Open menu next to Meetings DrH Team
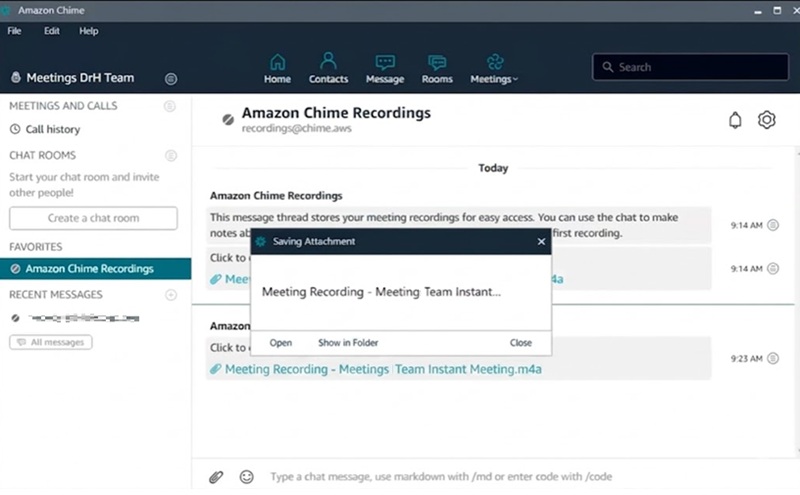The height and width of the screenshot is (495, 800). click(171, 79)
